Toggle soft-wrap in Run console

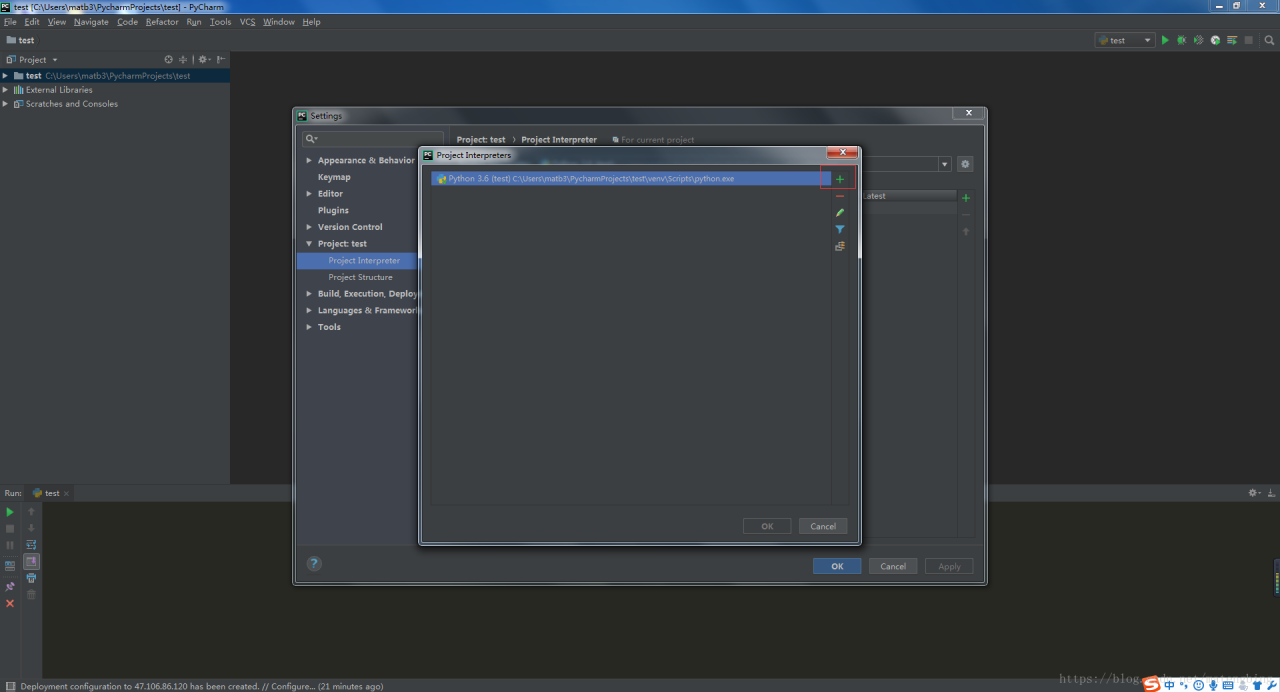tap(31, 545)
